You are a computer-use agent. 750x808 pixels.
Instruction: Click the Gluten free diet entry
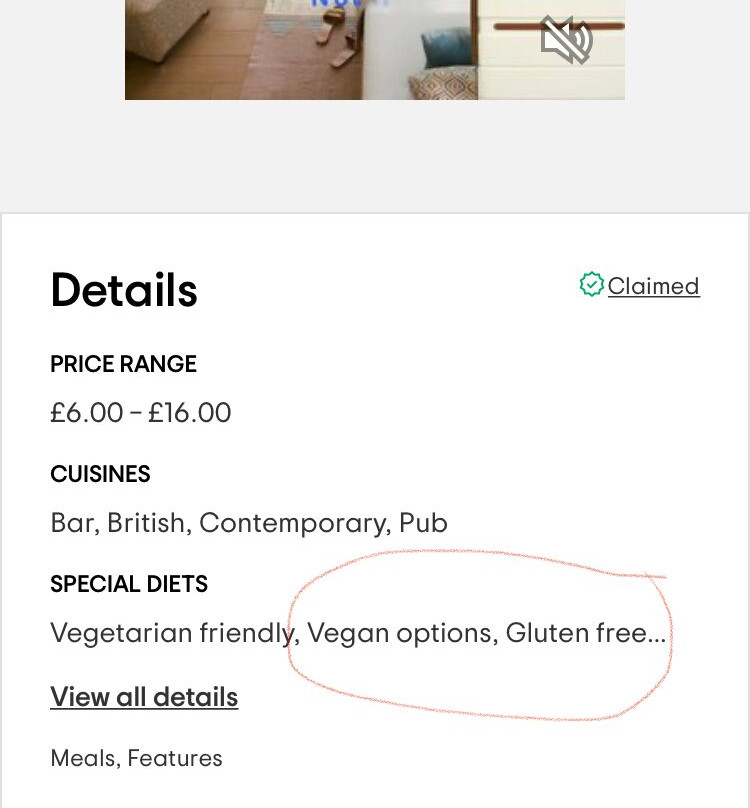[x=575, y=633]
